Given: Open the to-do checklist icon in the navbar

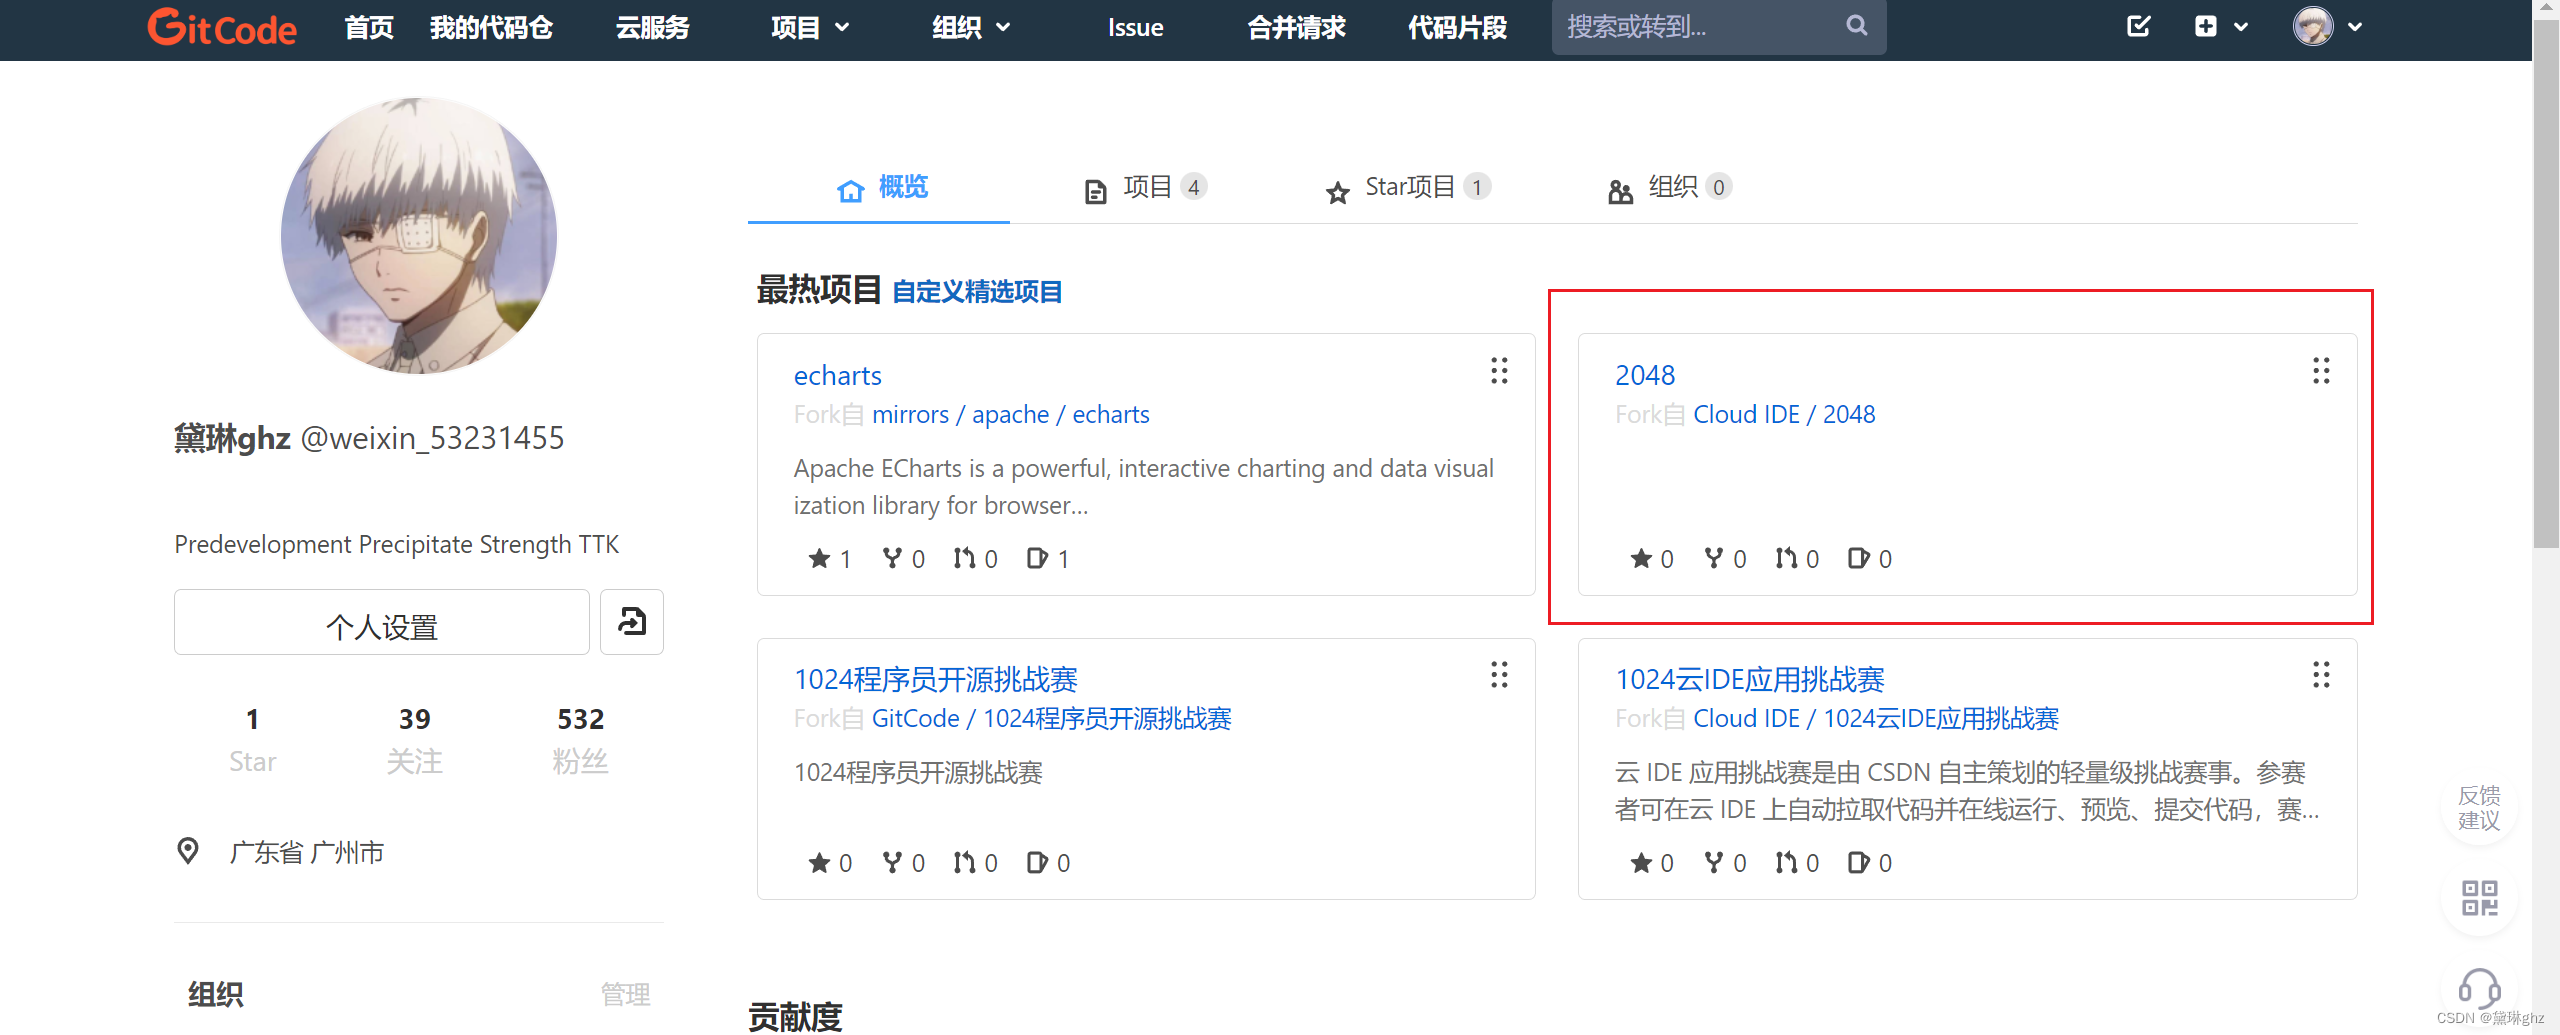Looking at the screenshot, I should [x=2138, y=26].
